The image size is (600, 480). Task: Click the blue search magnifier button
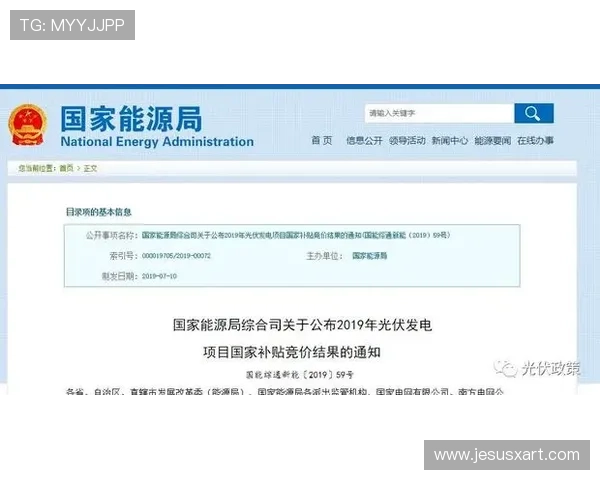point(534,113)
